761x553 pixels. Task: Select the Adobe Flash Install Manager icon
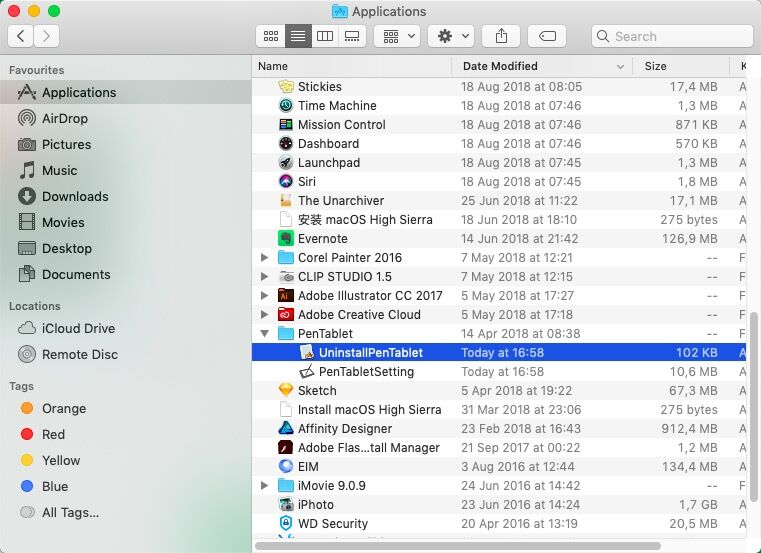coord(286,447)
